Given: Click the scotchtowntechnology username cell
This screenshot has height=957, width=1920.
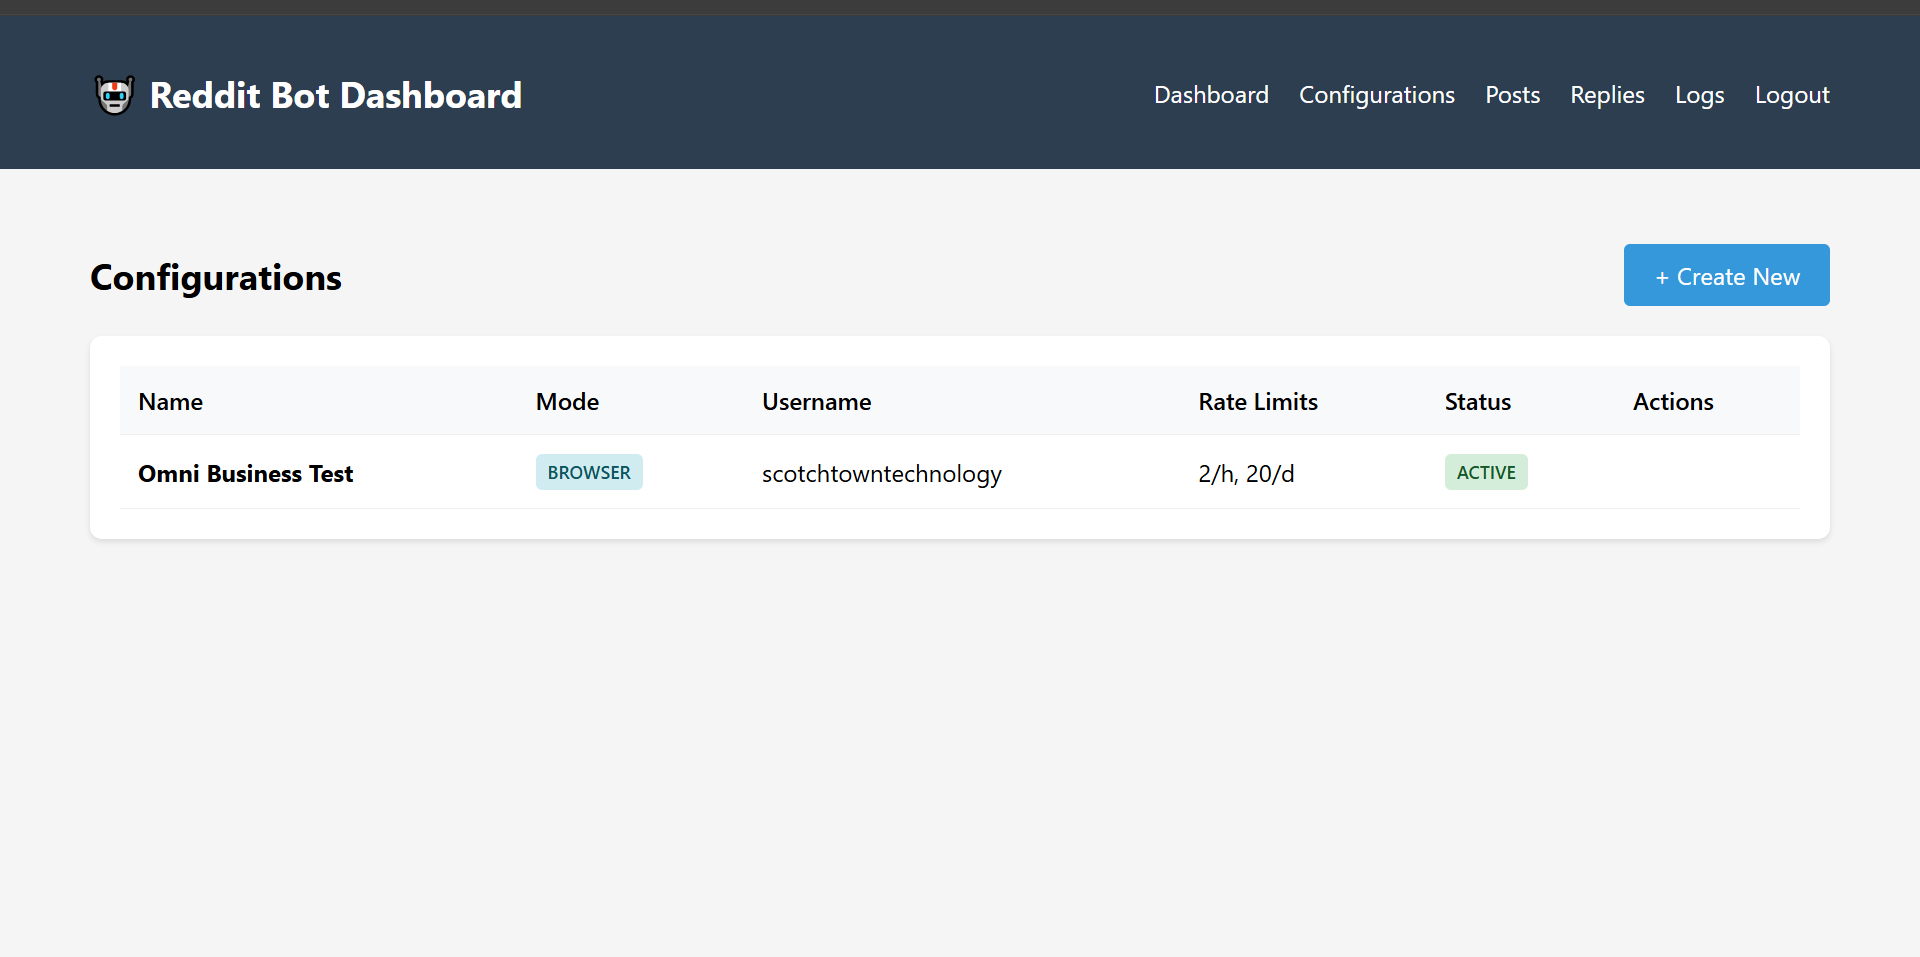Looking at the screenshot, I should [x=881, y=474].
